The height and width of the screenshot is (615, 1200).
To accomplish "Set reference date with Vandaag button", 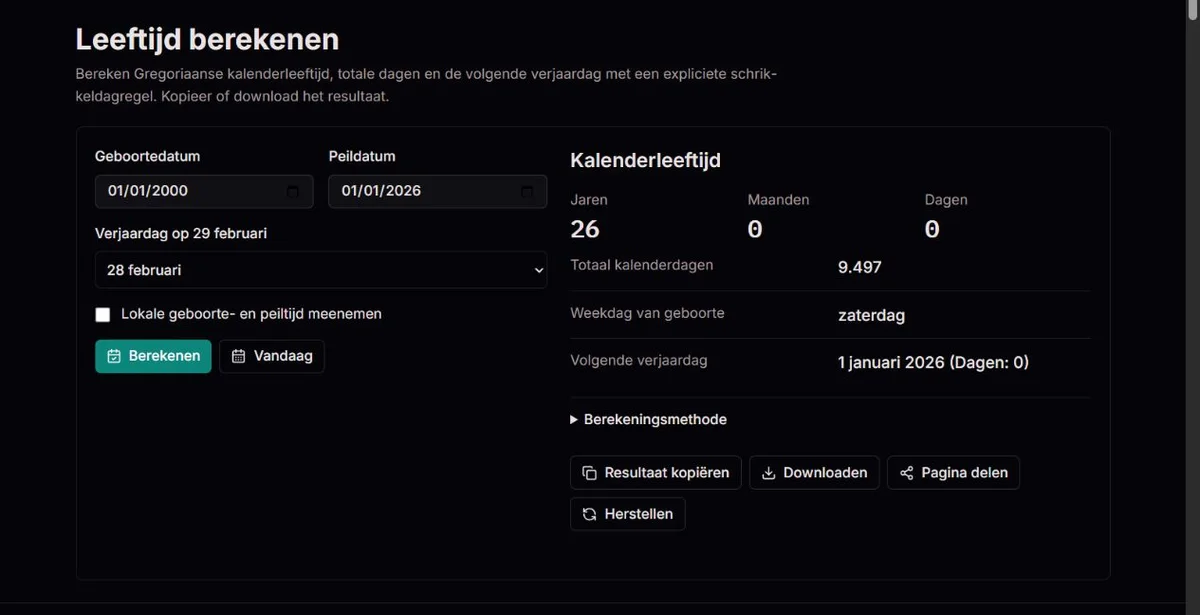I will (x=272, y=356).
